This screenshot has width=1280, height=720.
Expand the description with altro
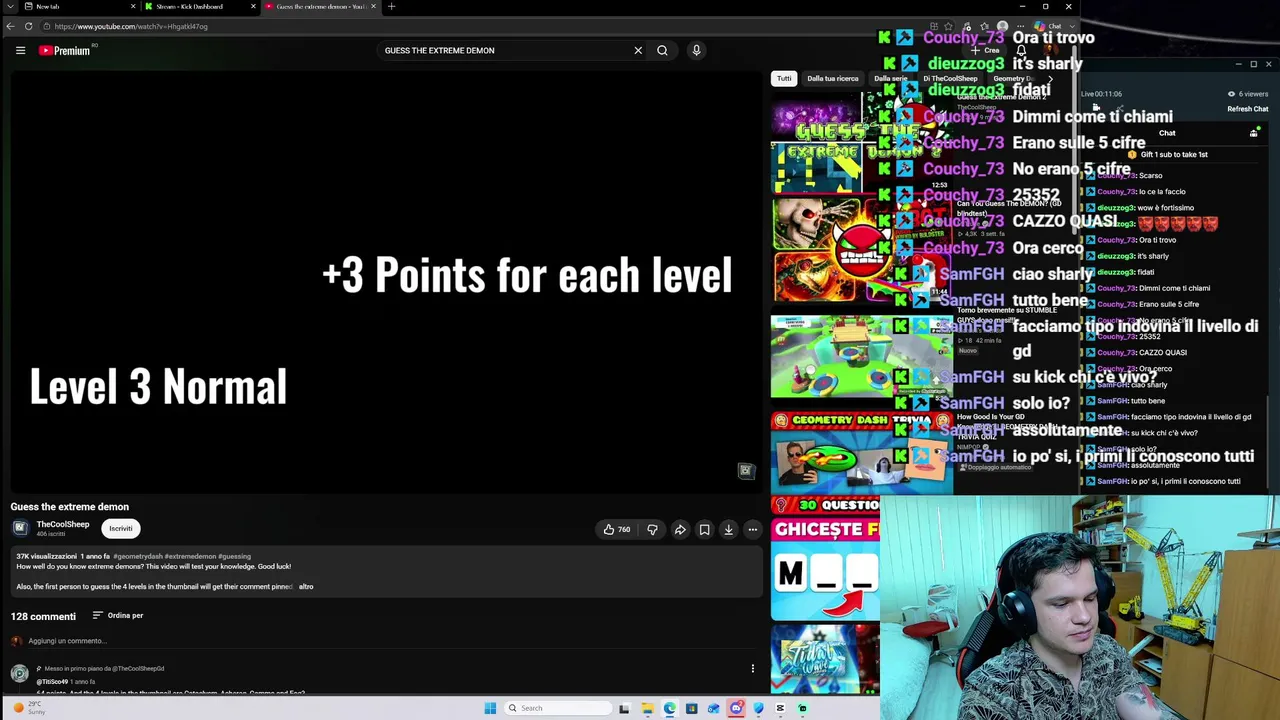306,587
